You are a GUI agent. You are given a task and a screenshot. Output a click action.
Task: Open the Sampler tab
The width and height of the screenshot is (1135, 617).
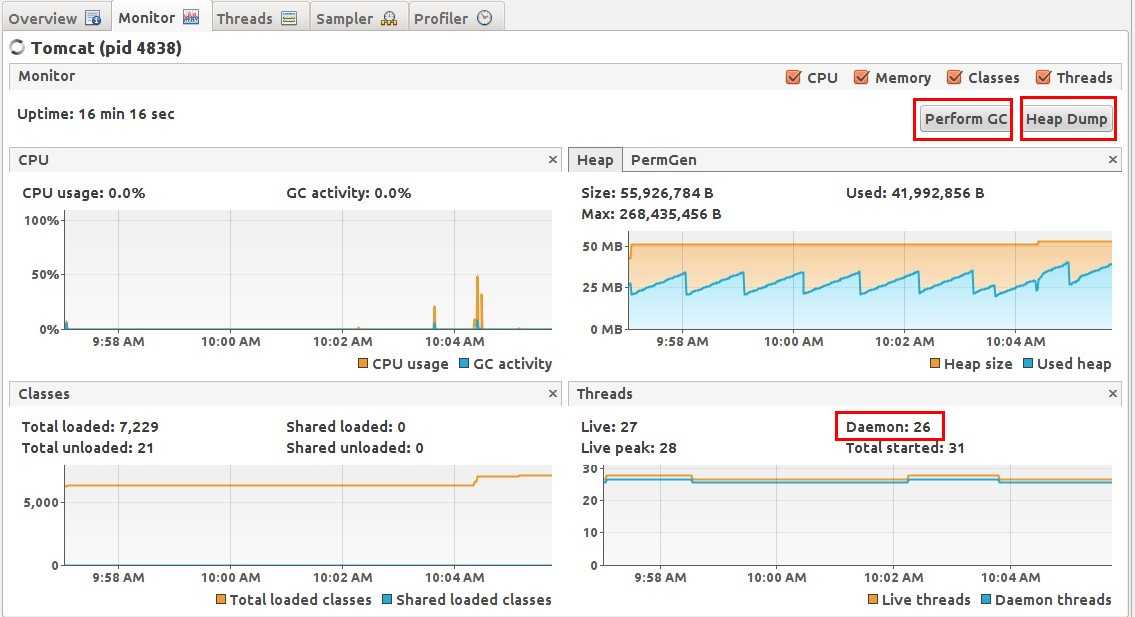(x=357, y=17)
